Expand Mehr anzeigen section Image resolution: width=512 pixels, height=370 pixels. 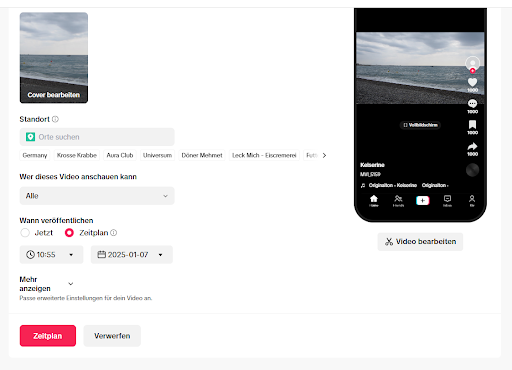tap(47, 284)
